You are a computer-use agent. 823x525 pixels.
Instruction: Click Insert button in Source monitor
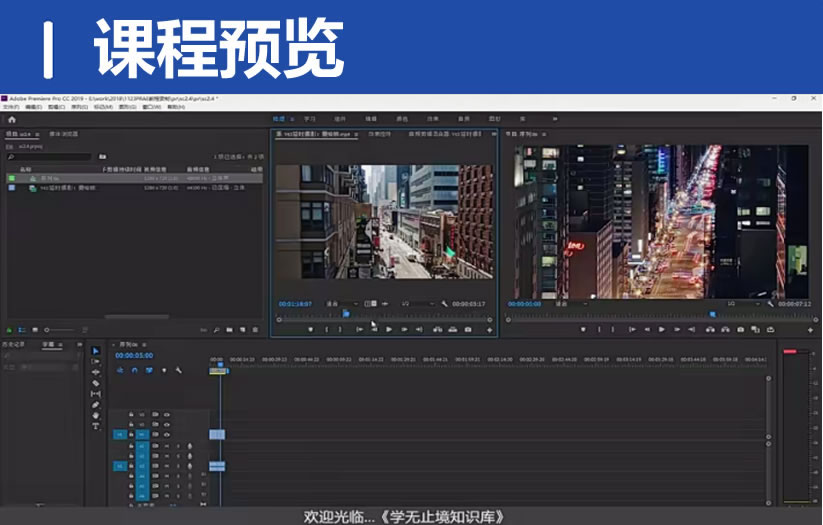pos(437,330)
